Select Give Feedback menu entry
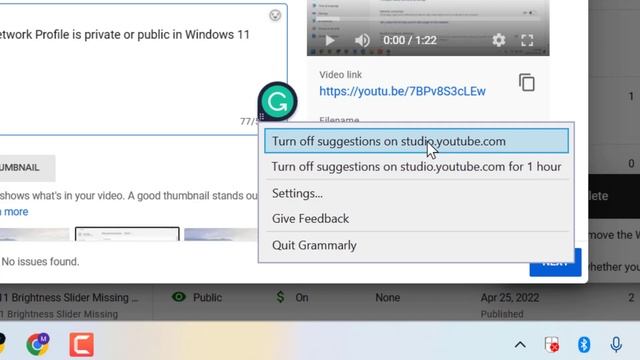 click(x=416, y=219)
